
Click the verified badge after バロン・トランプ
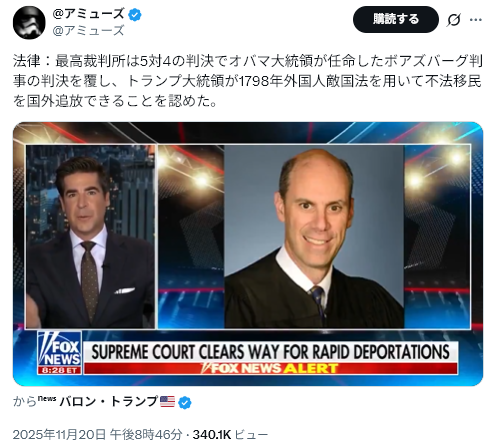click(185, 403)
